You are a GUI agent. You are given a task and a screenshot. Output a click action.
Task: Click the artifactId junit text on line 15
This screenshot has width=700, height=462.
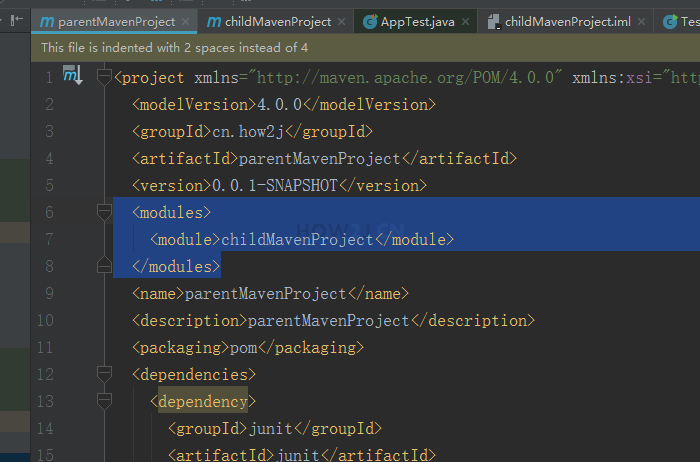click(297, 455)
